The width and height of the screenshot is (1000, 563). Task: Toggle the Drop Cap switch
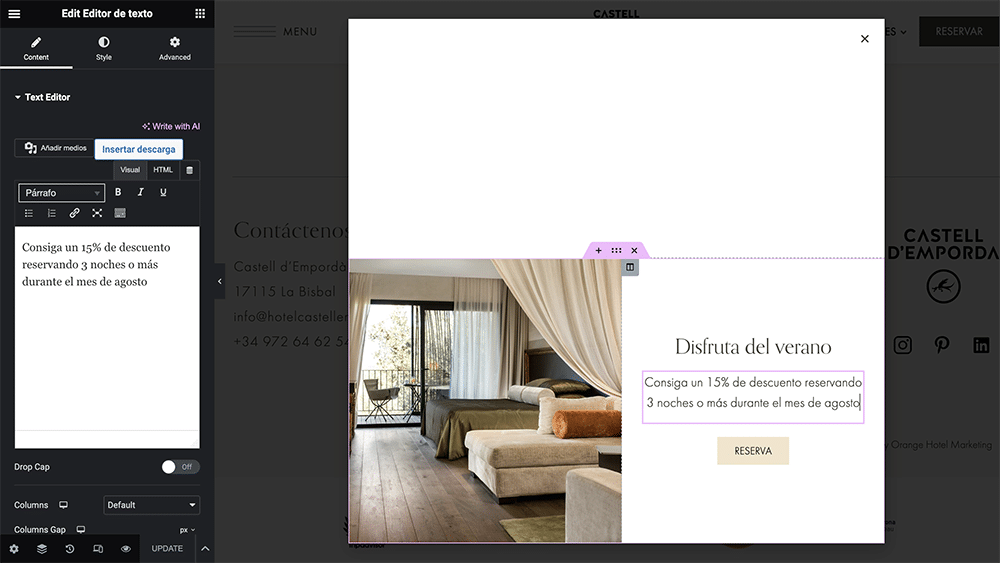tap(180, 467)
